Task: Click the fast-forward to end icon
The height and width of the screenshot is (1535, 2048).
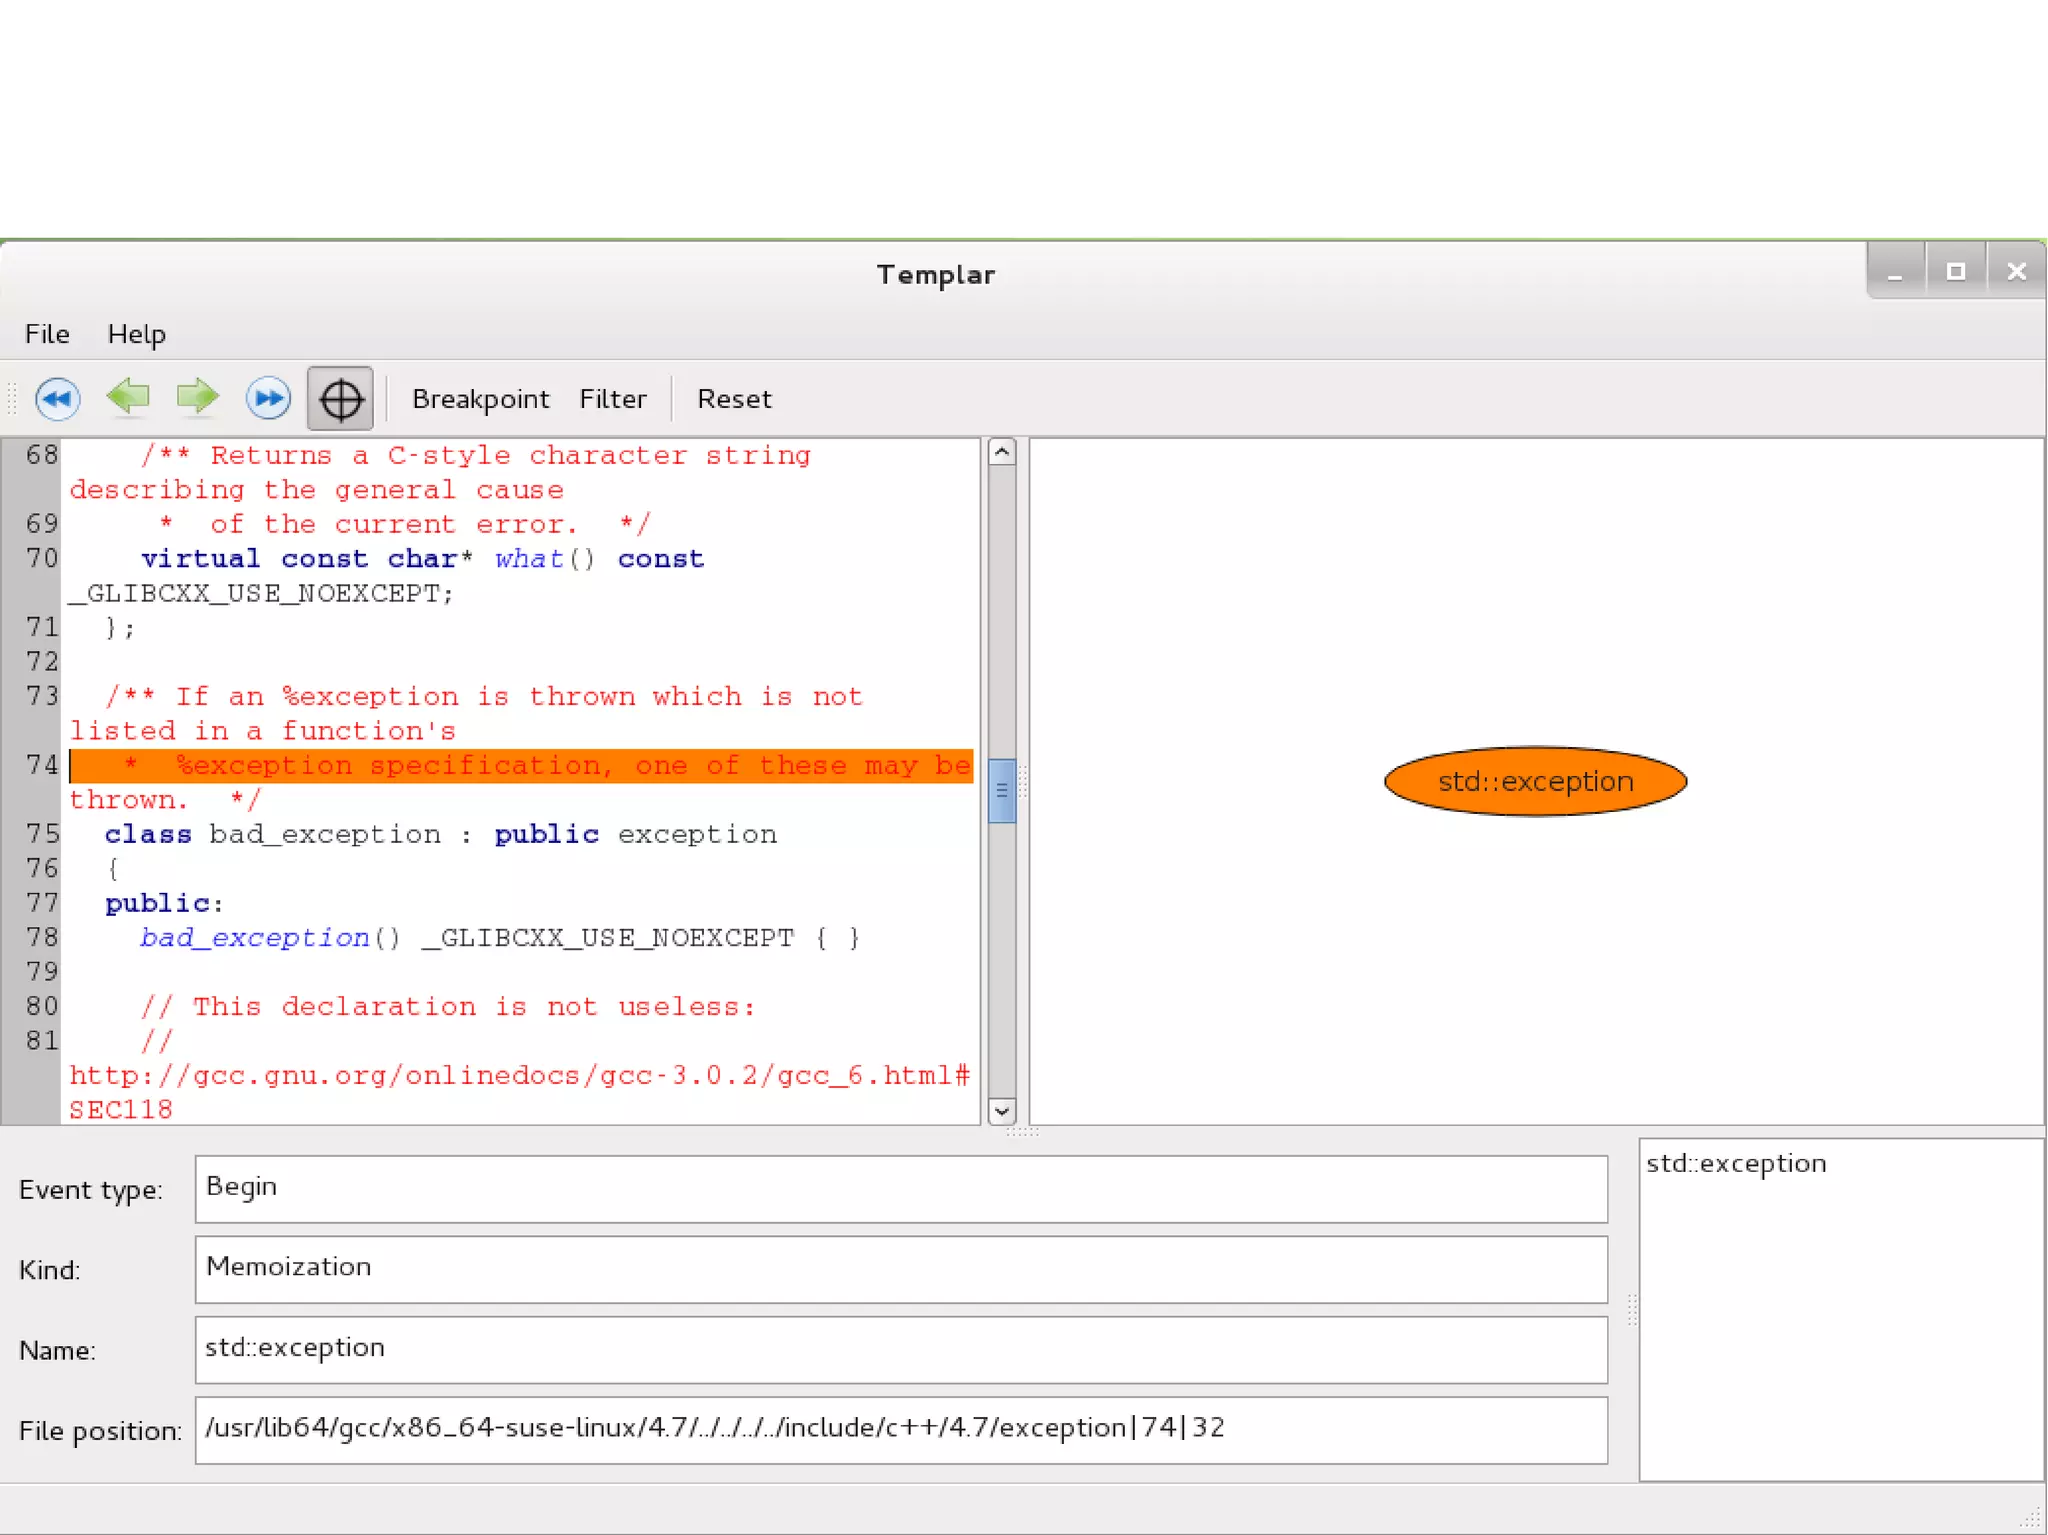Action: click(x=268, y=398)
